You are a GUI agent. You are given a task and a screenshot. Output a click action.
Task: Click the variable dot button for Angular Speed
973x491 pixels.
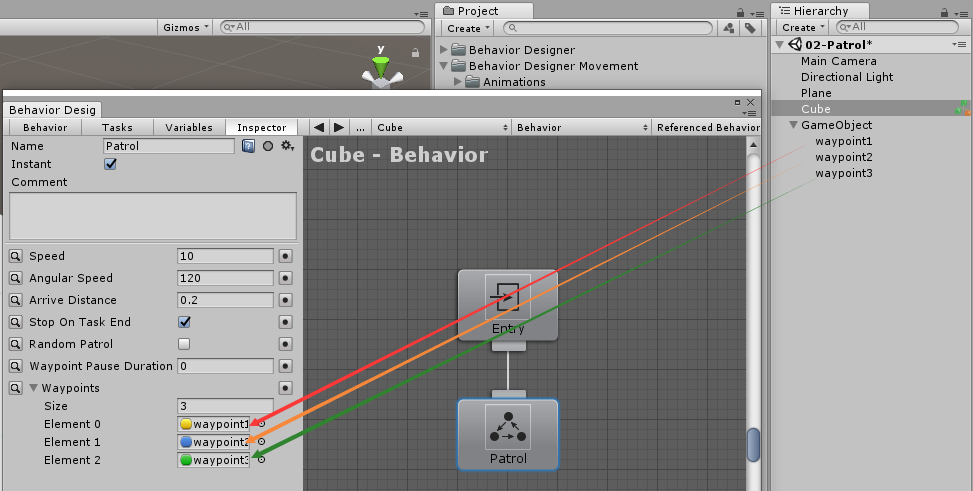point(285,278)
